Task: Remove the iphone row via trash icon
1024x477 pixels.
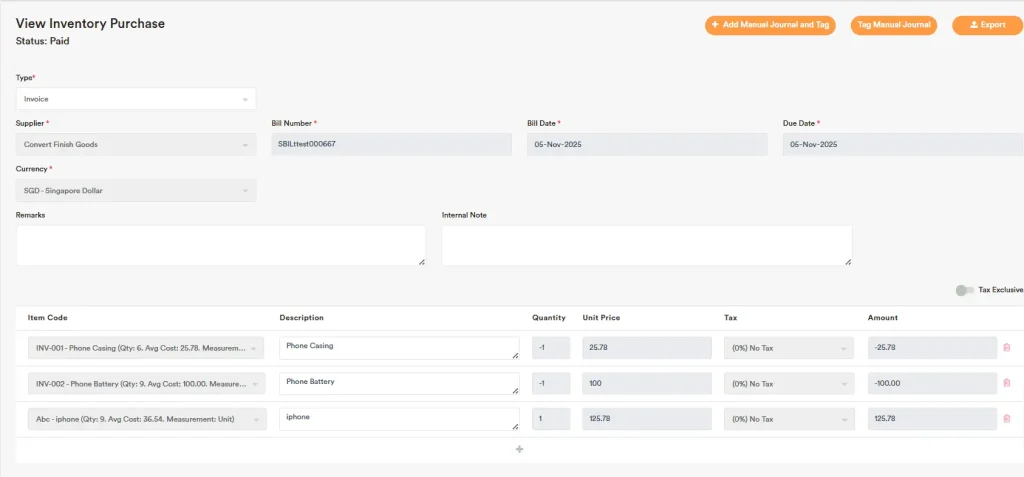Action: (x=1006, y=419)
